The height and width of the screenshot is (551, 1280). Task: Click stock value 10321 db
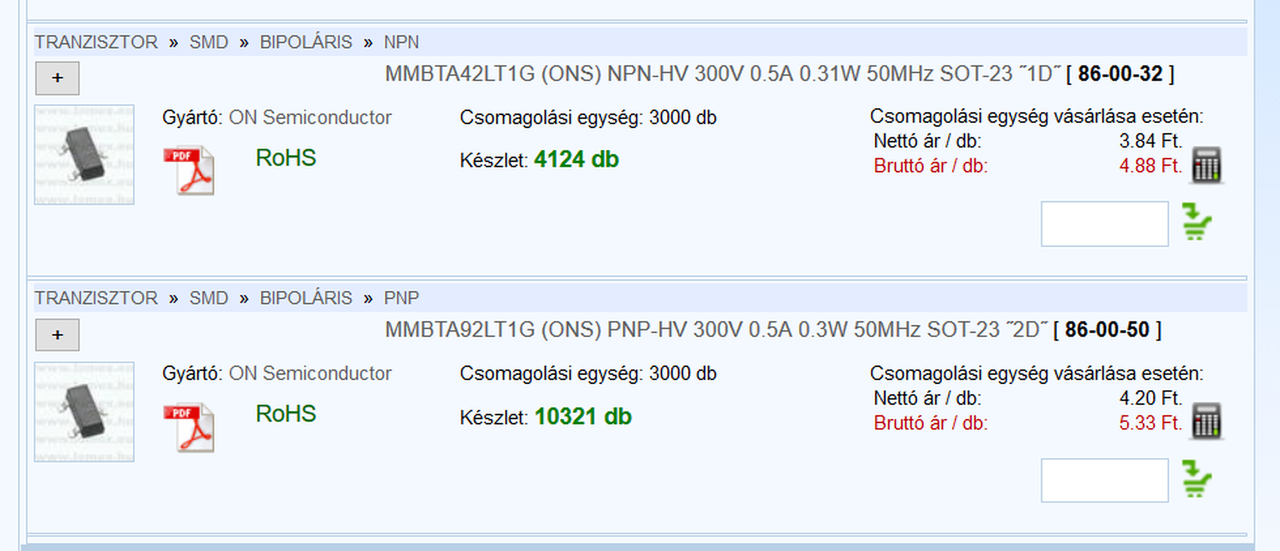tap(583, 416)
